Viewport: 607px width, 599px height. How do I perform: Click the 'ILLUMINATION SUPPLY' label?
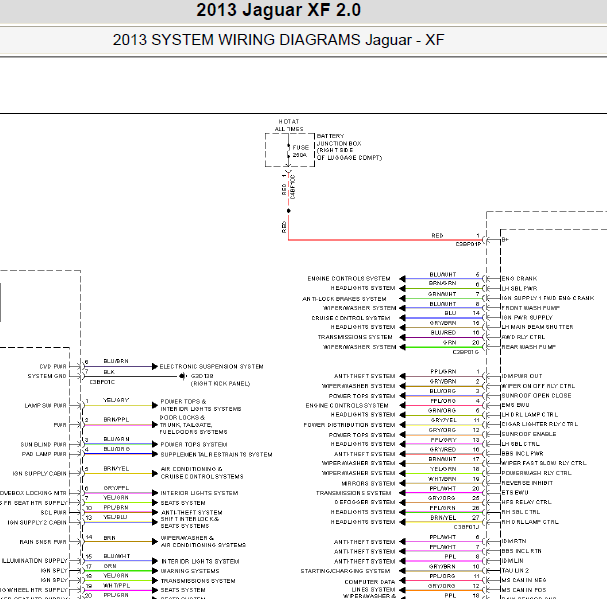(x=34, y=561)
